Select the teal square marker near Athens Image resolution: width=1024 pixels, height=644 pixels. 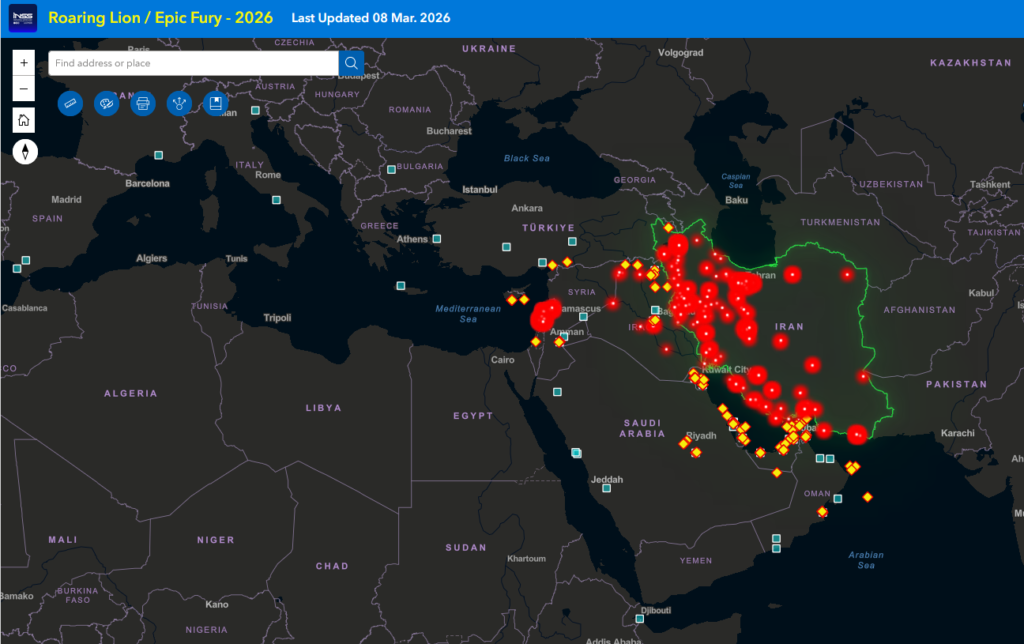point(437,239)
